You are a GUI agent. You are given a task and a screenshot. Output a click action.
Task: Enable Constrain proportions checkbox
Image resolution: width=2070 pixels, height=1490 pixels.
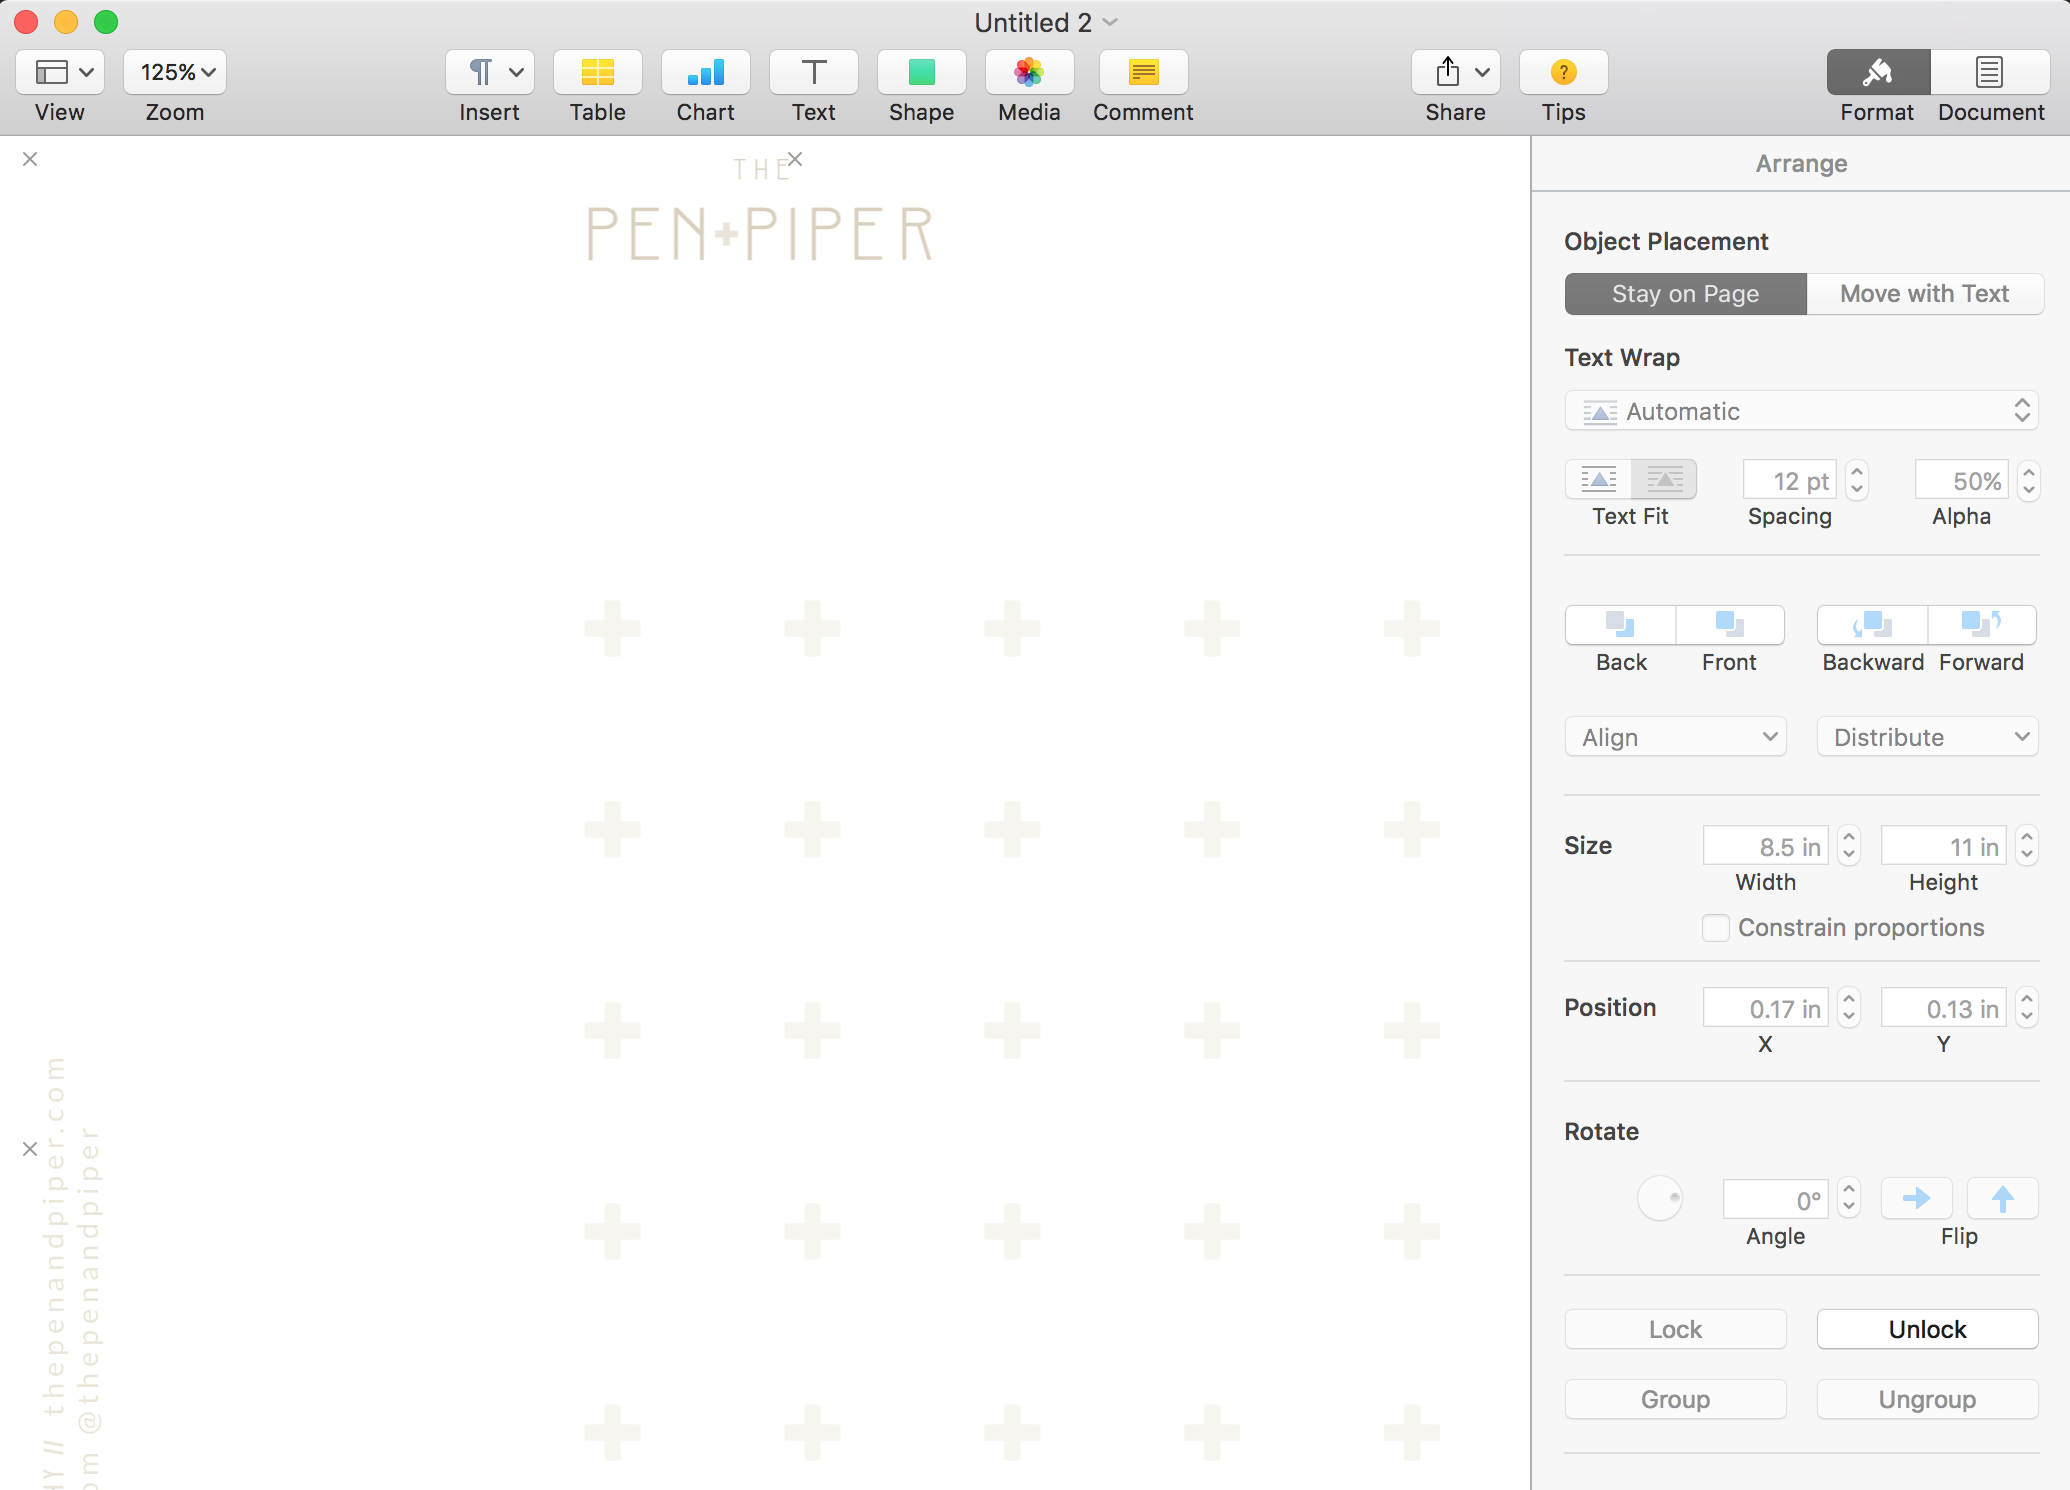[1716, 928]
